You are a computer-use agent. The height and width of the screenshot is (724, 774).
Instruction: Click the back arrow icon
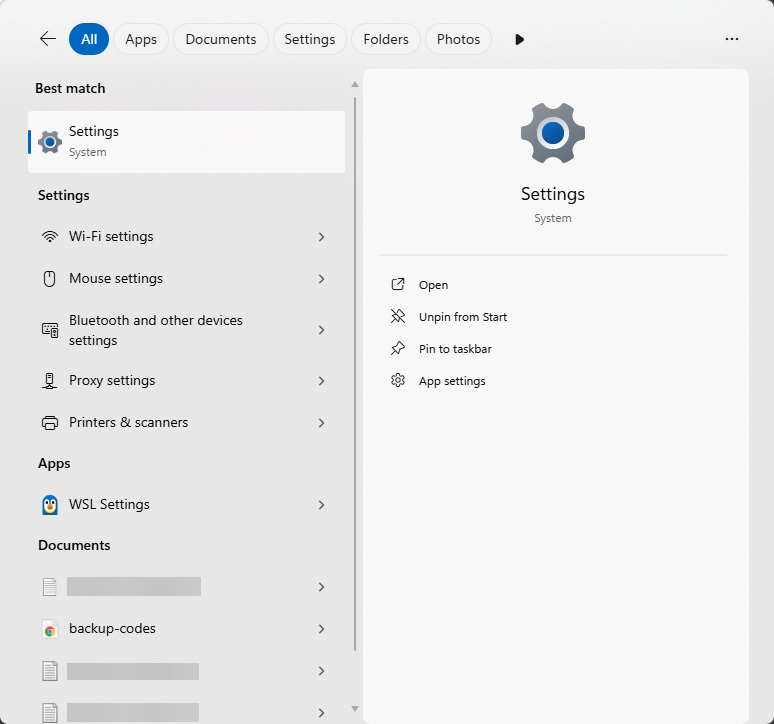(x=48, y=38)
